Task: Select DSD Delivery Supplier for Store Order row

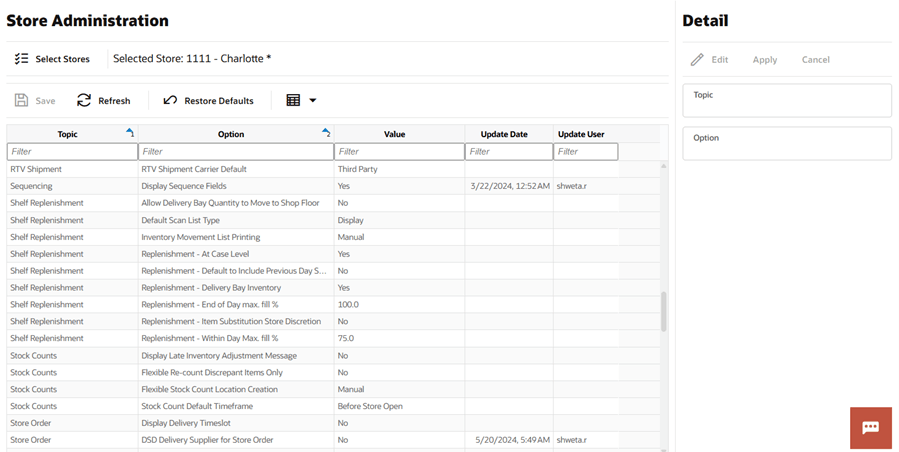Action: coord(333,440)
